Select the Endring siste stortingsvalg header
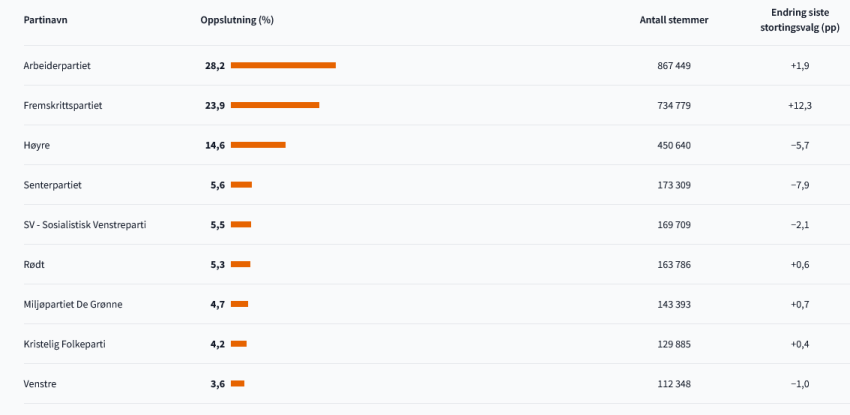This screenshot has width=850, height=415. 798,20
